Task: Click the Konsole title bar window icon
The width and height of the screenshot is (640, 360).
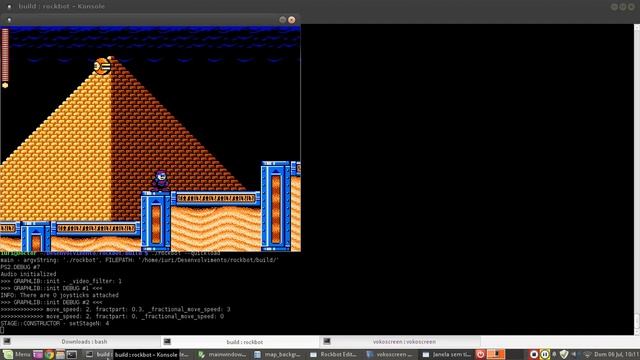Action: pos(9,6)
